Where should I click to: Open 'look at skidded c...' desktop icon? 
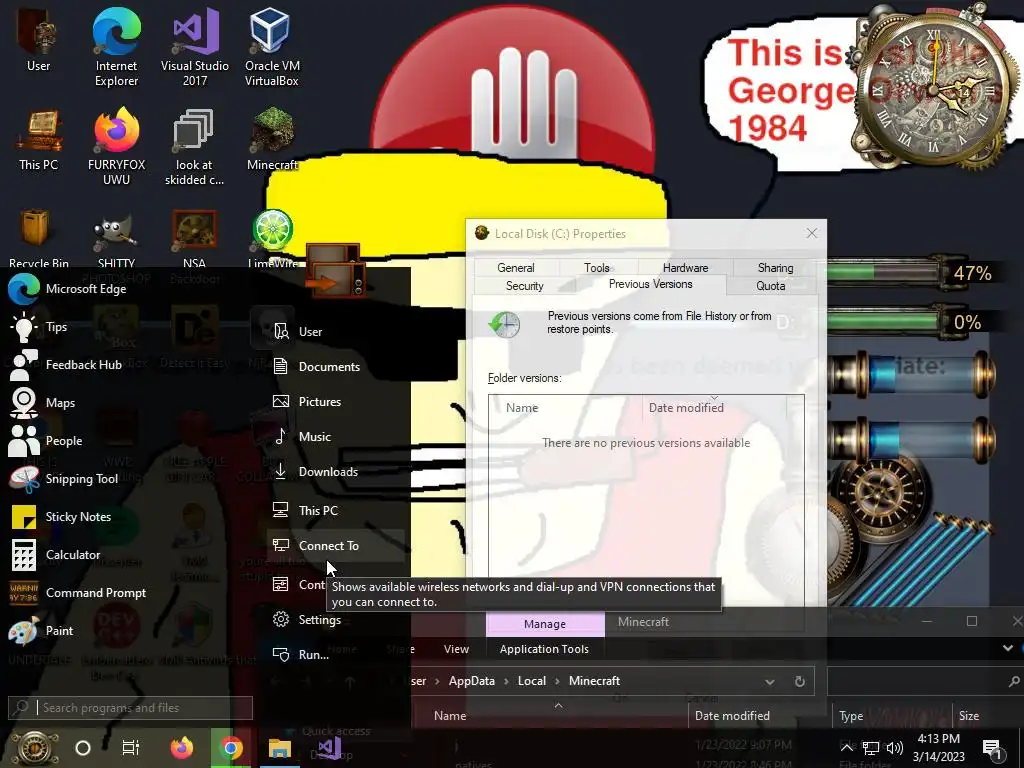point(194,146)
